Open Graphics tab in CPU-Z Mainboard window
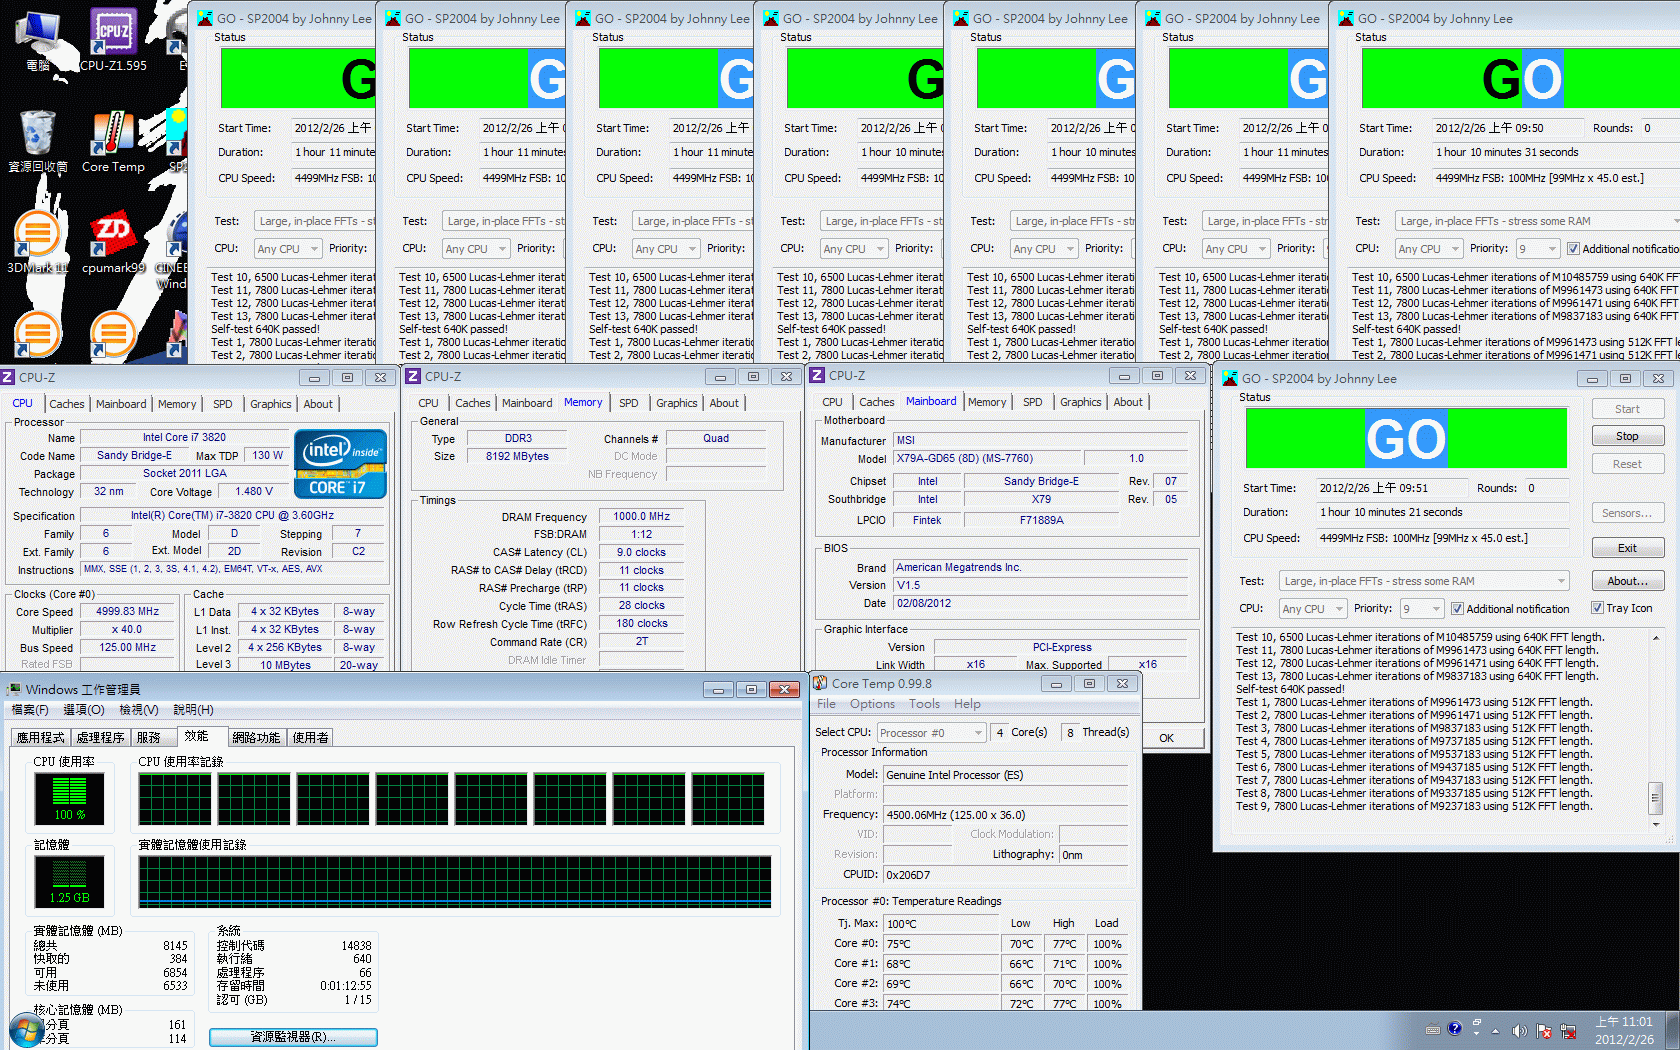 [x=1080, y=402]
